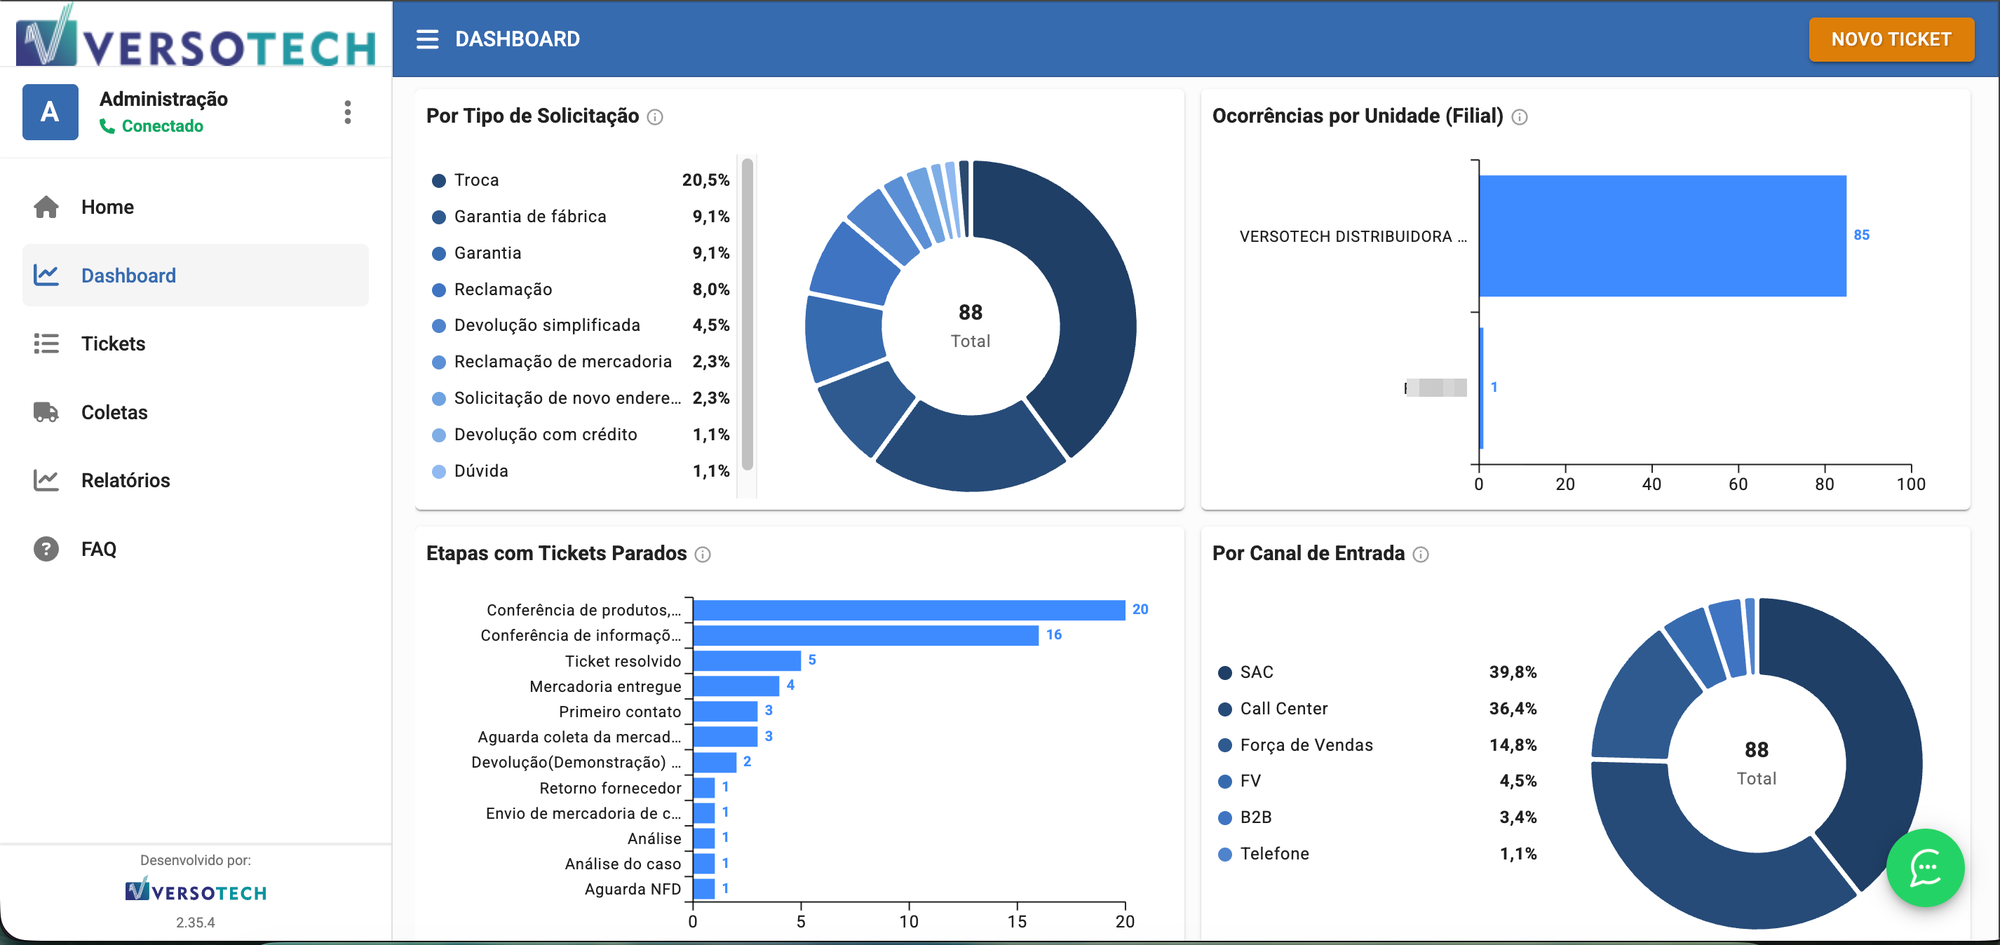Toggle the hamburger menu icon
This screenshot has width=2000, height=945.
pyautogui.click(x=427, y=39)
